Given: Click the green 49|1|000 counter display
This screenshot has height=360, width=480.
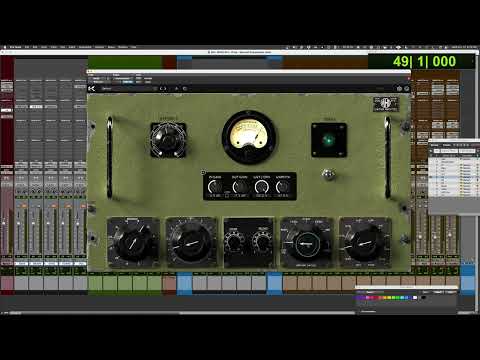Looking at the screenshot, I should [424, 62].
